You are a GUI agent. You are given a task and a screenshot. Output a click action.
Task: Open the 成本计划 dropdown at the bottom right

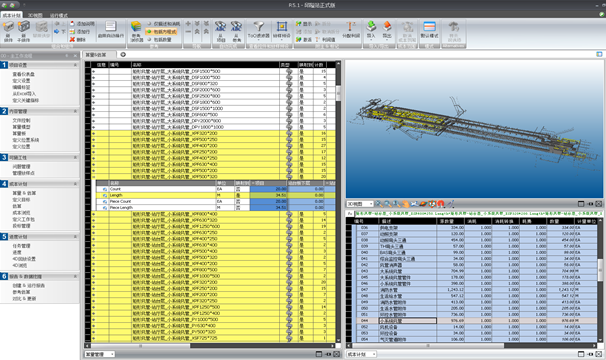coord(361,354)
